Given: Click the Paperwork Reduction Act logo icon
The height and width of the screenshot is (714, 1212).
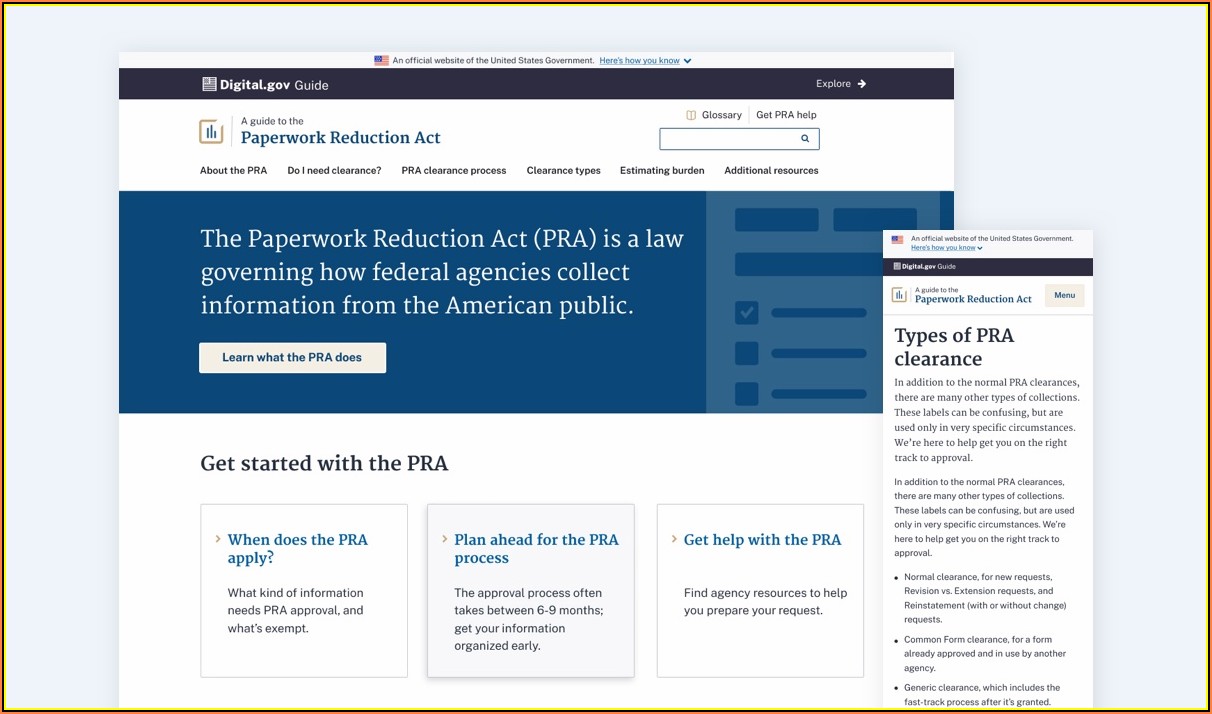Looking at the screenshot, I should (211, 131).
